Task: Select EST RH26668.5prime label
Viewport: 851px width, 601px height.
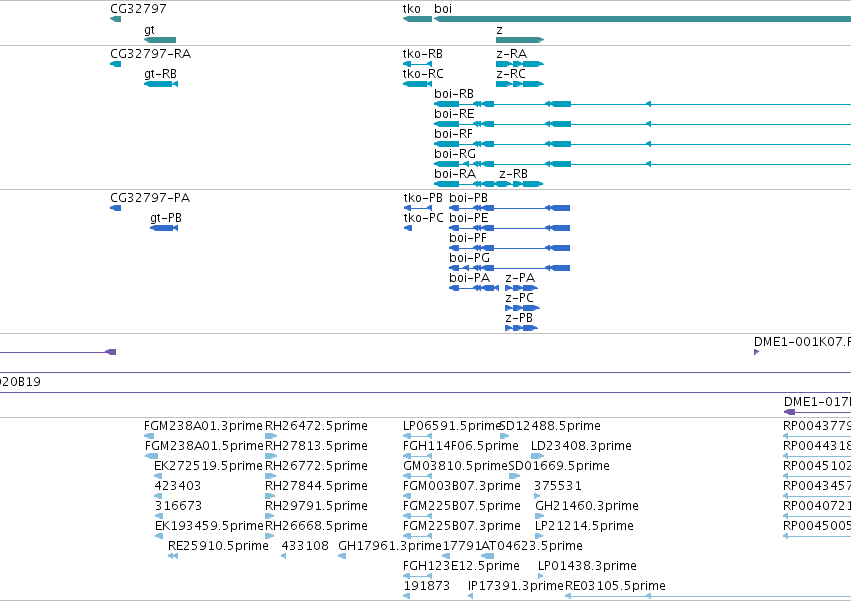Action: (316, 526)
